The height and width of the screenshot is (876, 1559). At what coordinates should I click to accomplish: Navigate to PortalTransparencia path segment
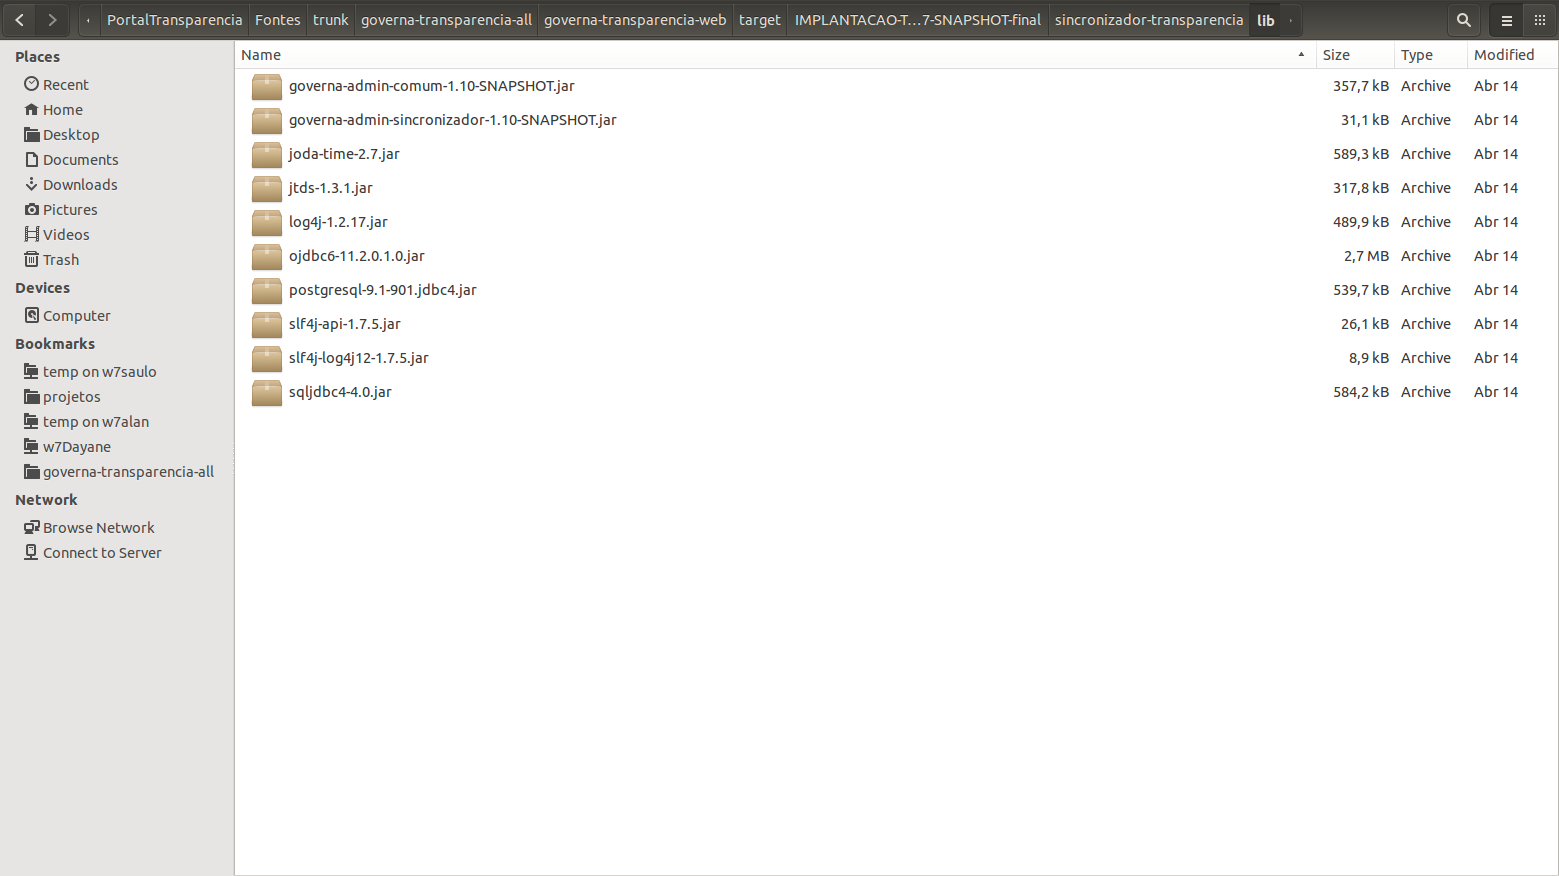[174, 20]
